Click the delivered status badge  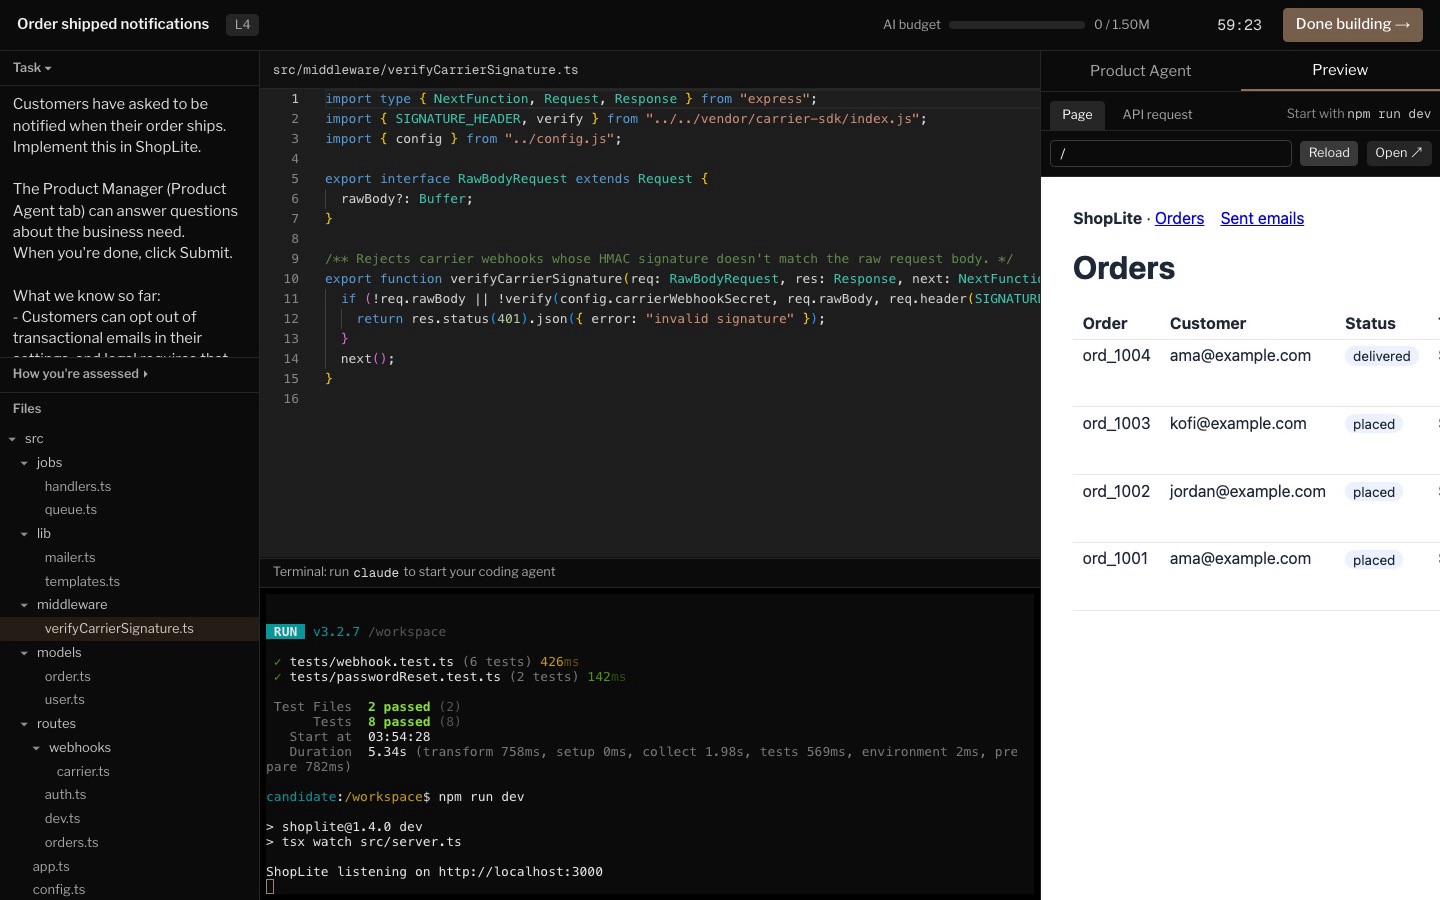[1381, 357]
